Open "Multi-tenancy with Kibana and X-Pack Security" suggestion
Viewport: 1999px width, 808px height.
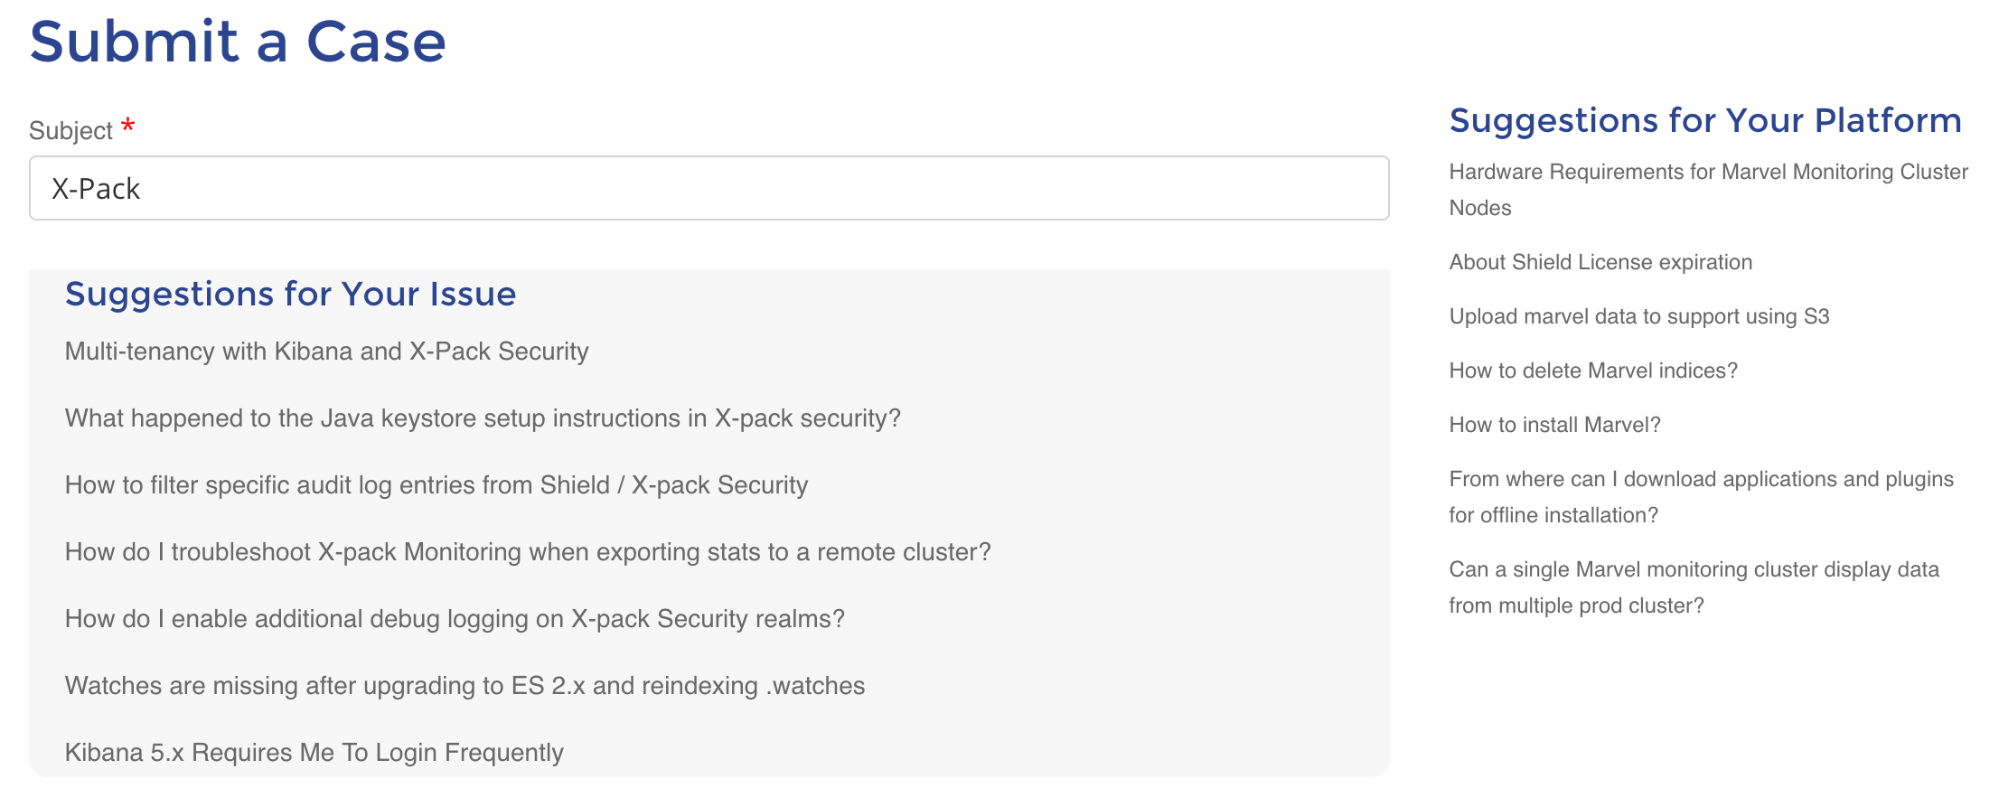pyautogui.click(x=325, y=351)
